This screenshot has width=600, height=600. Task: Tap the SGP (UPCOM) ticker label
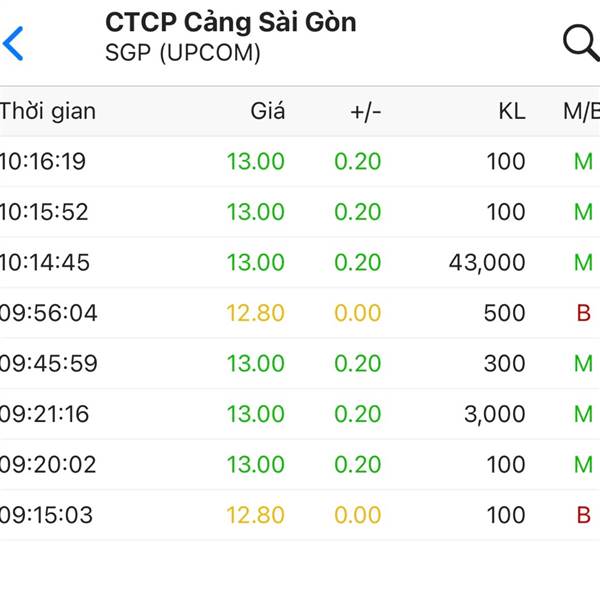point(183,52)
